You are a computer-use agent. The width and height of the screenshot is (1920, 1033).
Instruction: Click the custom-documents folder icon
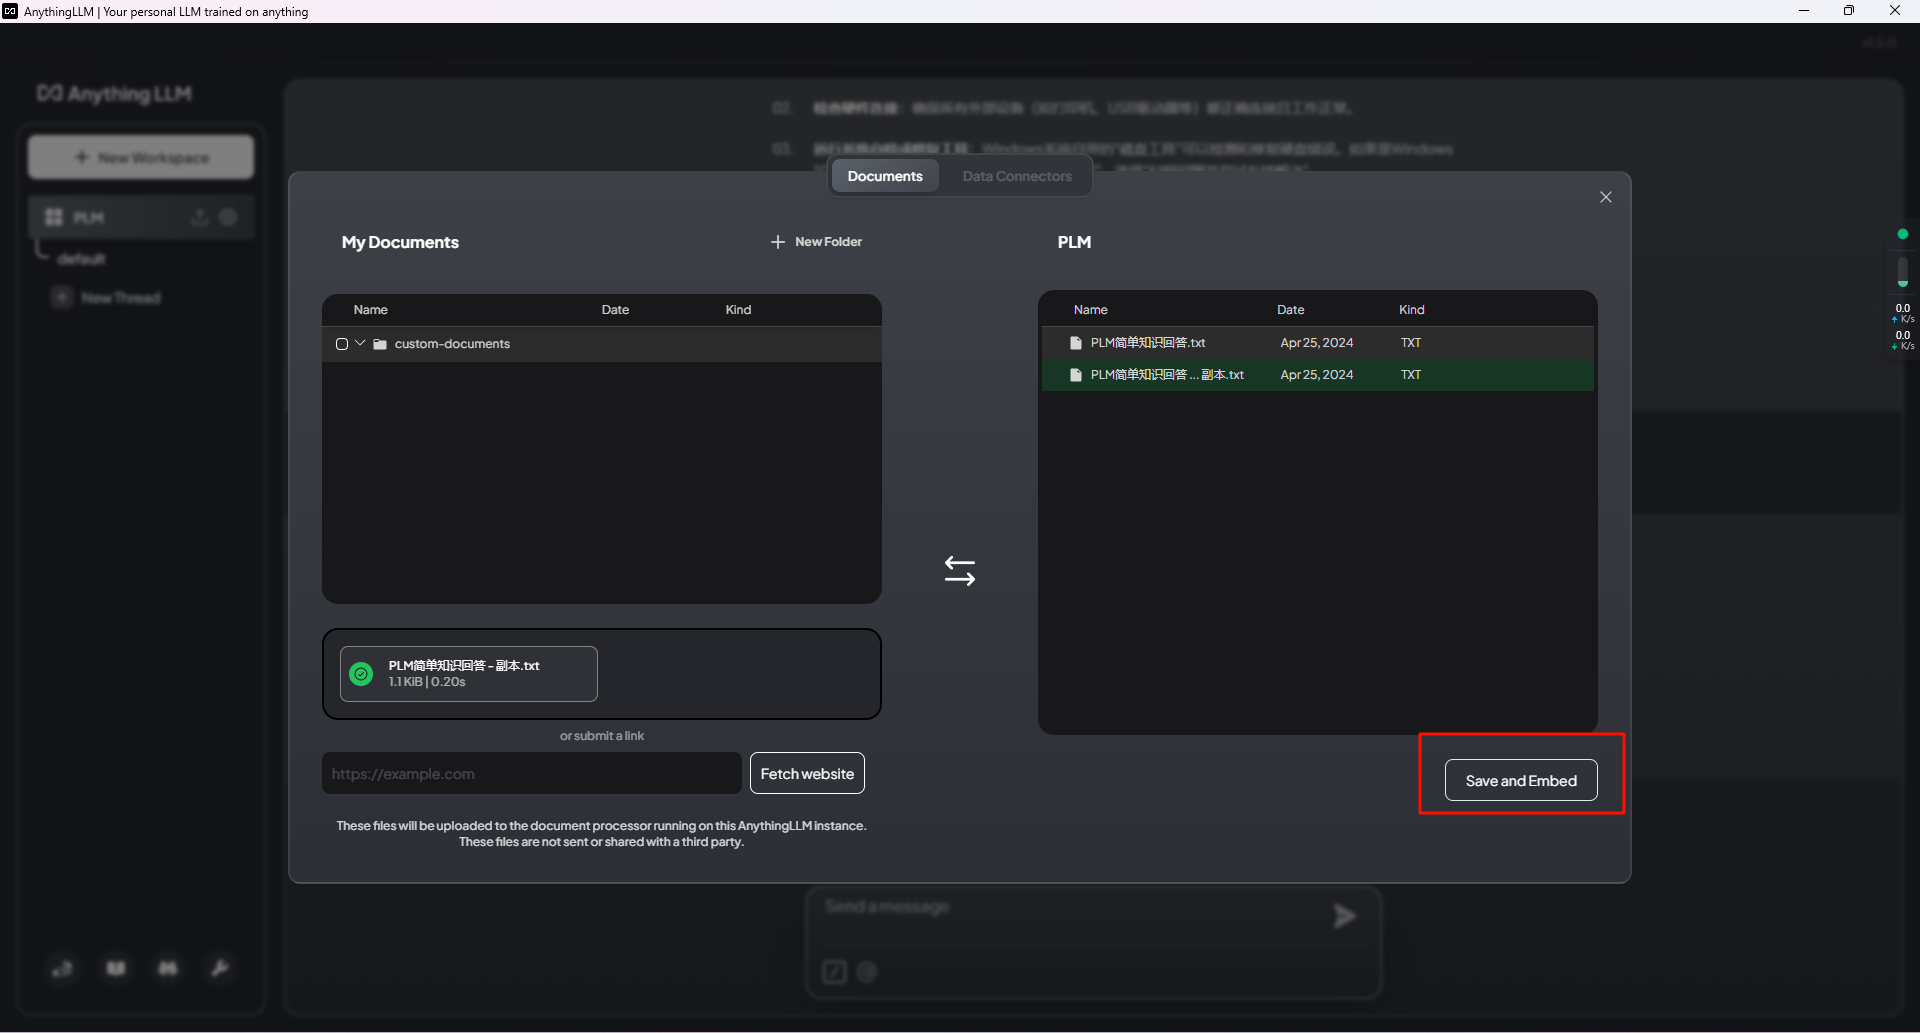tap(380, 344)
